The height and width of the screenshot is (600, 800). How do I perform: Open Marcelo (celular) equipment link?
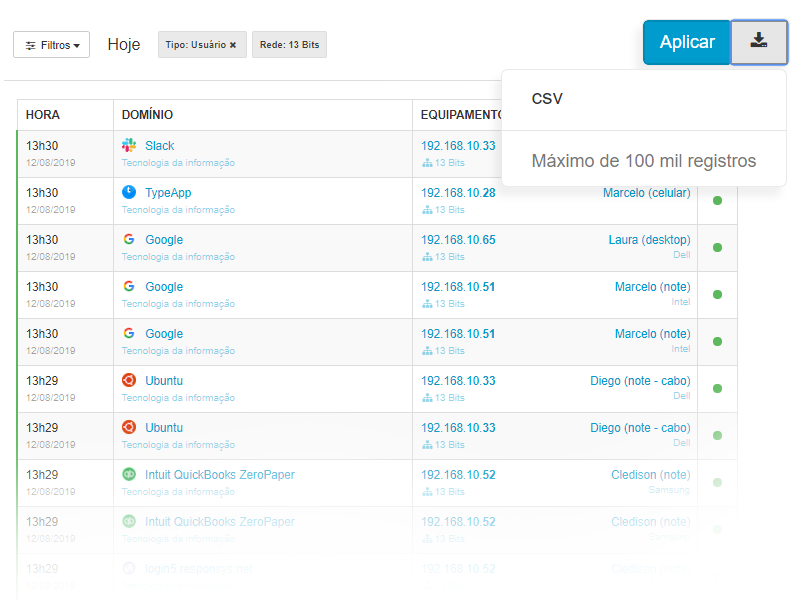646,193
